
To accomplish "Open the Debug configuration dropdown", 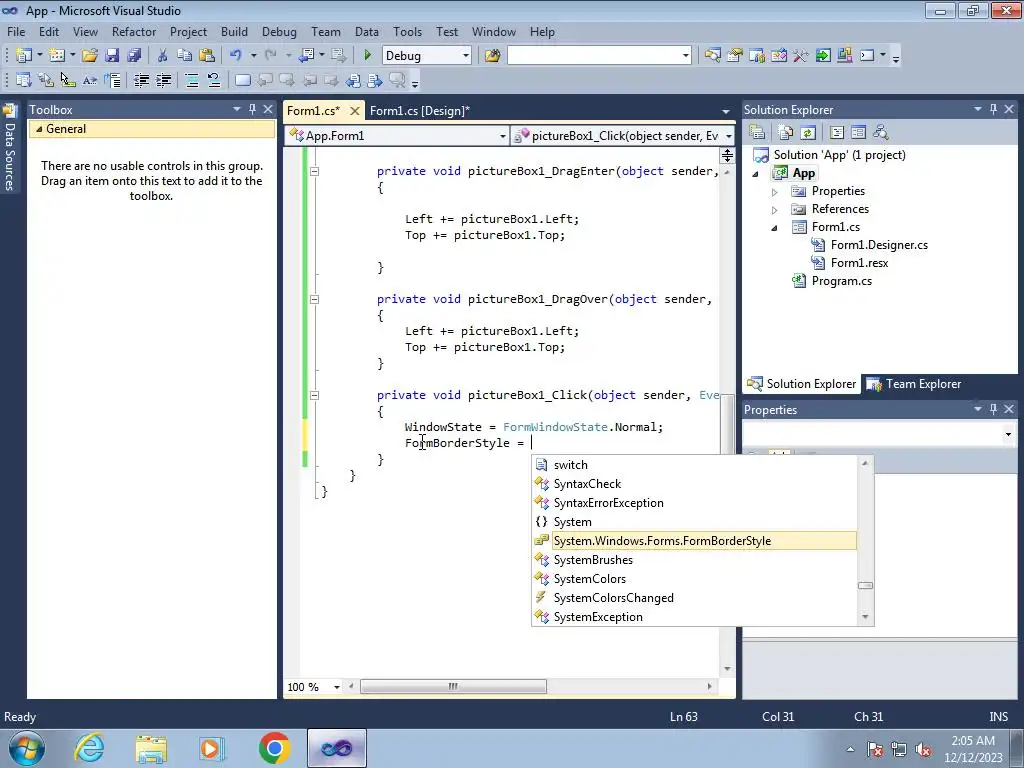I will (x=466, y=56).
